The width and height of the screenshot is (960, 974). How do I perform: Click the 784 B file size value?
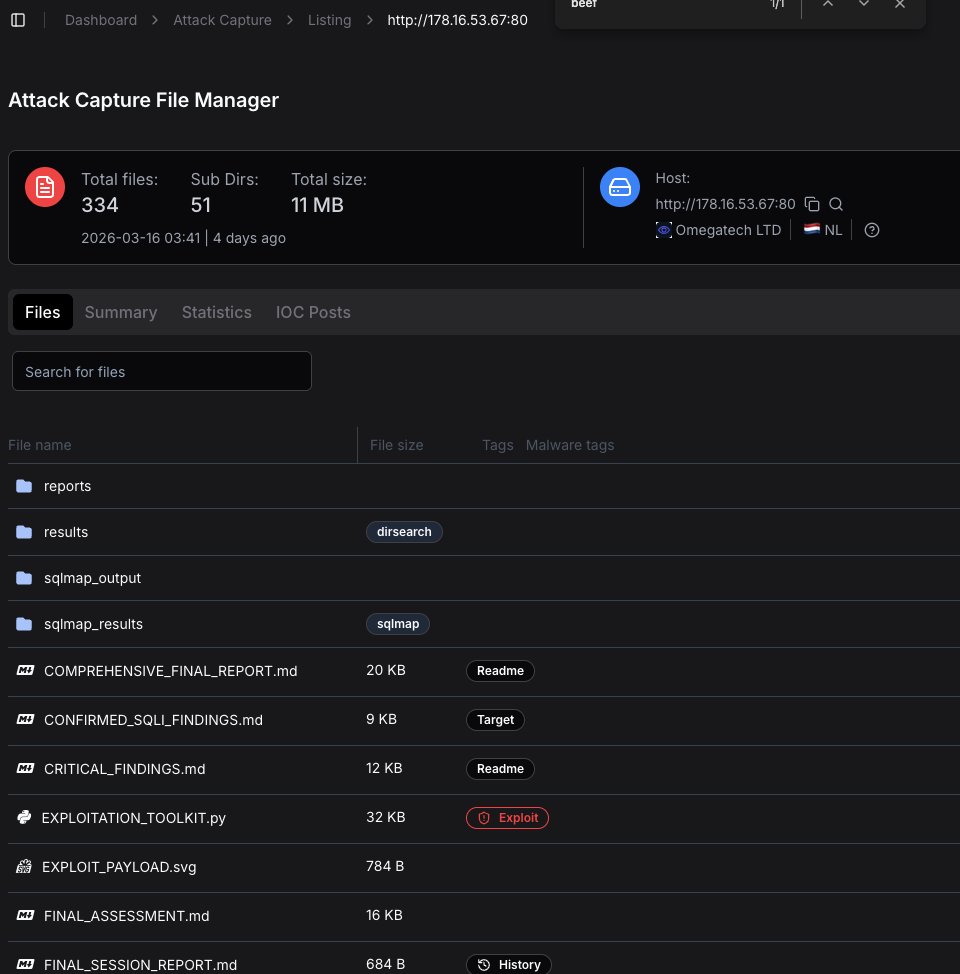(385, 867)
